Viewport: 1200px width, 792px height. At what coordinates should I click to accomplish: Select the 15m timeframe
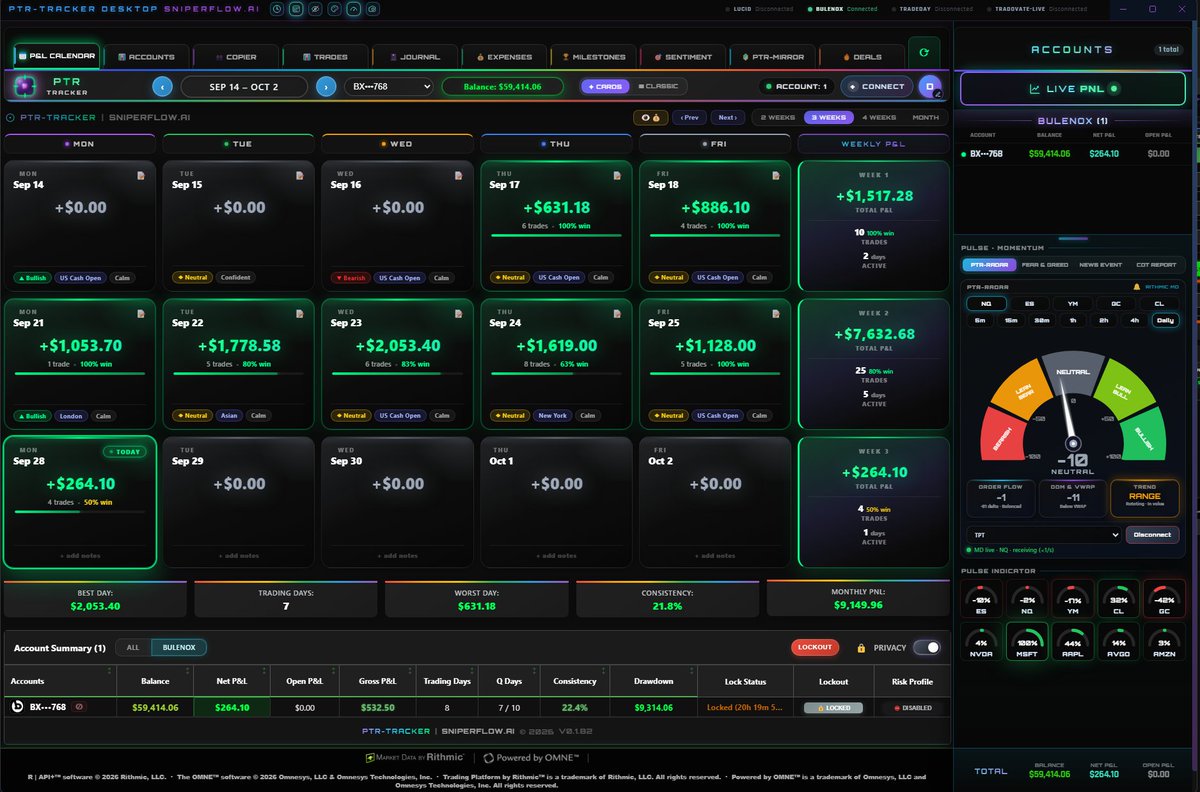(1011, 320)
